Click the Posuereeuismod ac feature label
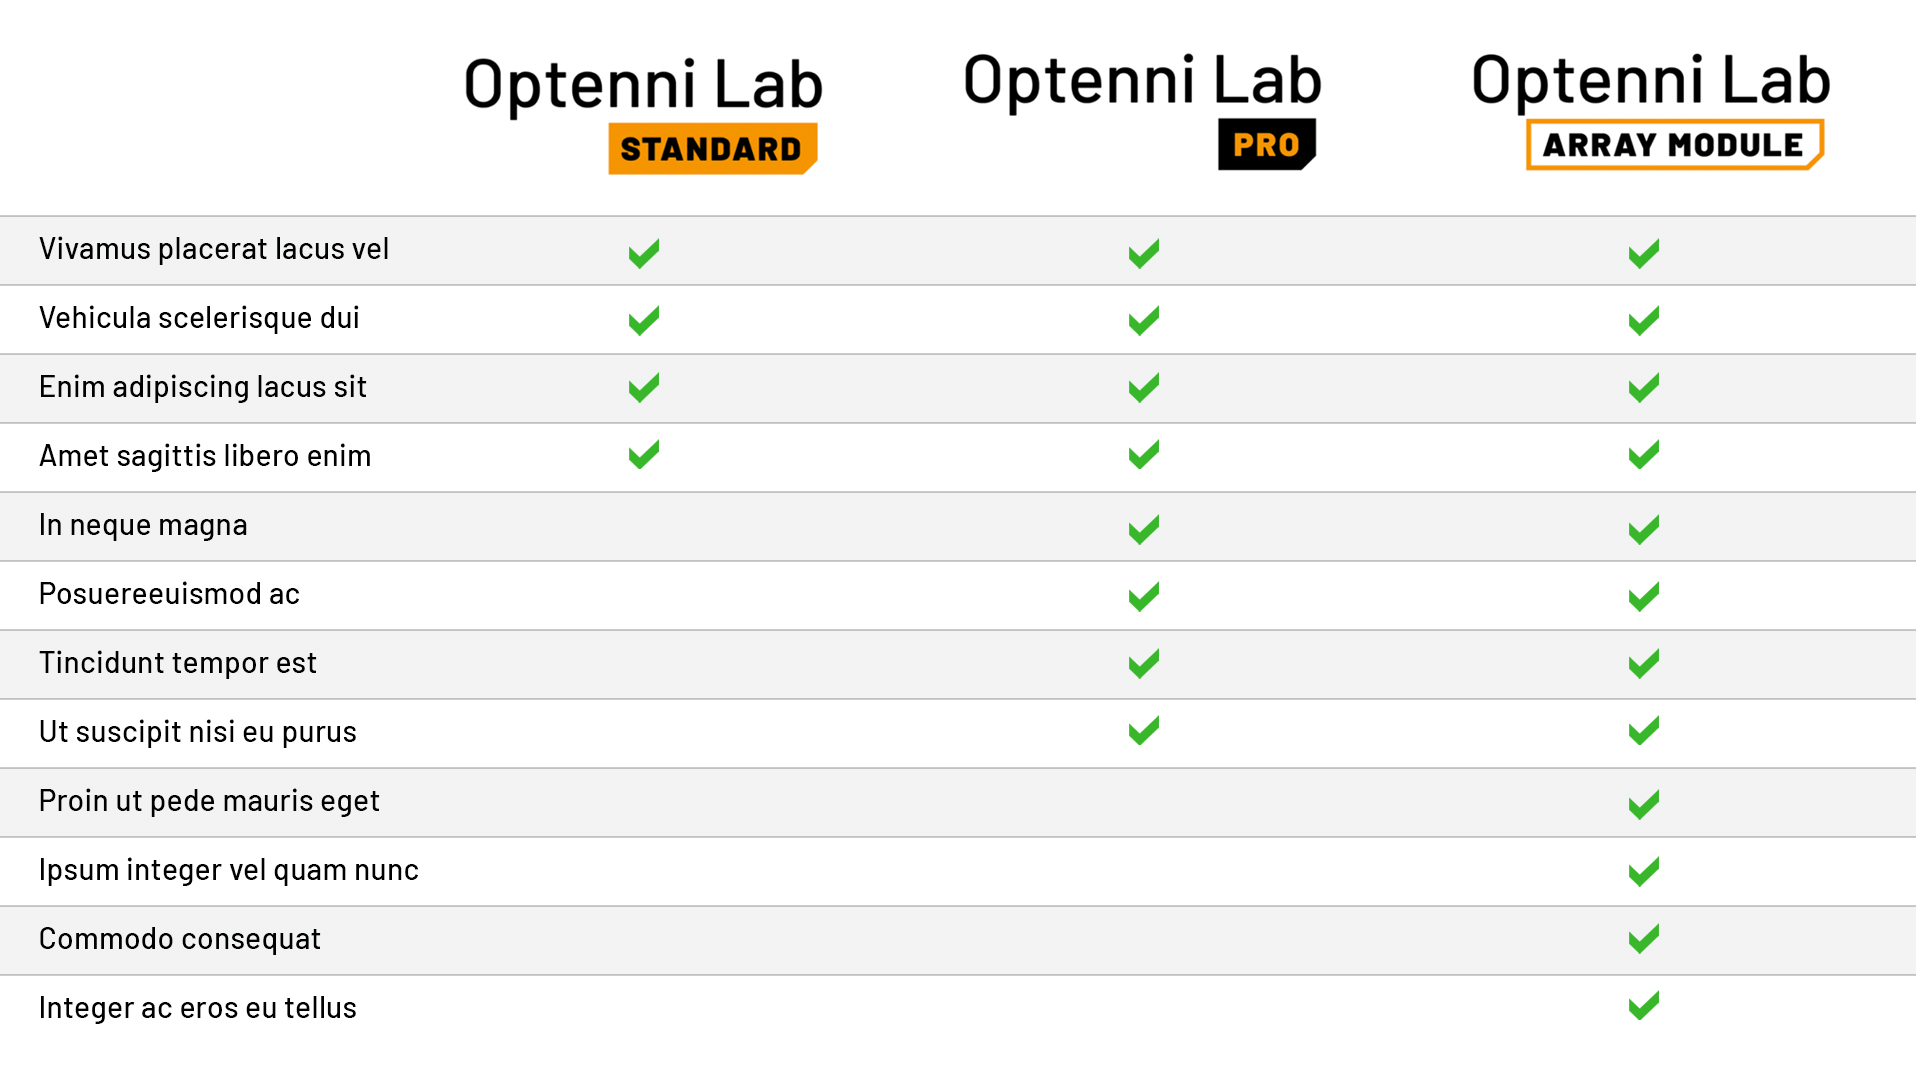The image size is (1916, 1081). (169, 594)
